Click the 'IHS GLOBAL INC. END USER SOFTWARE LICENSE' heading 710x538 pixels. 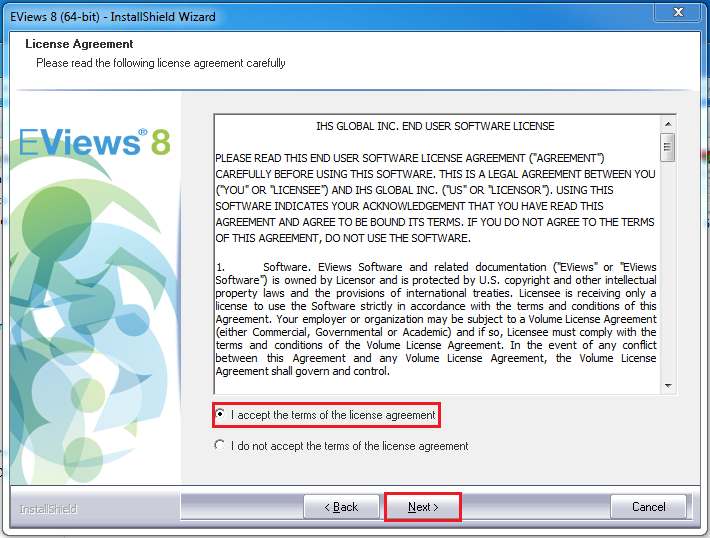tap(435, 126)
